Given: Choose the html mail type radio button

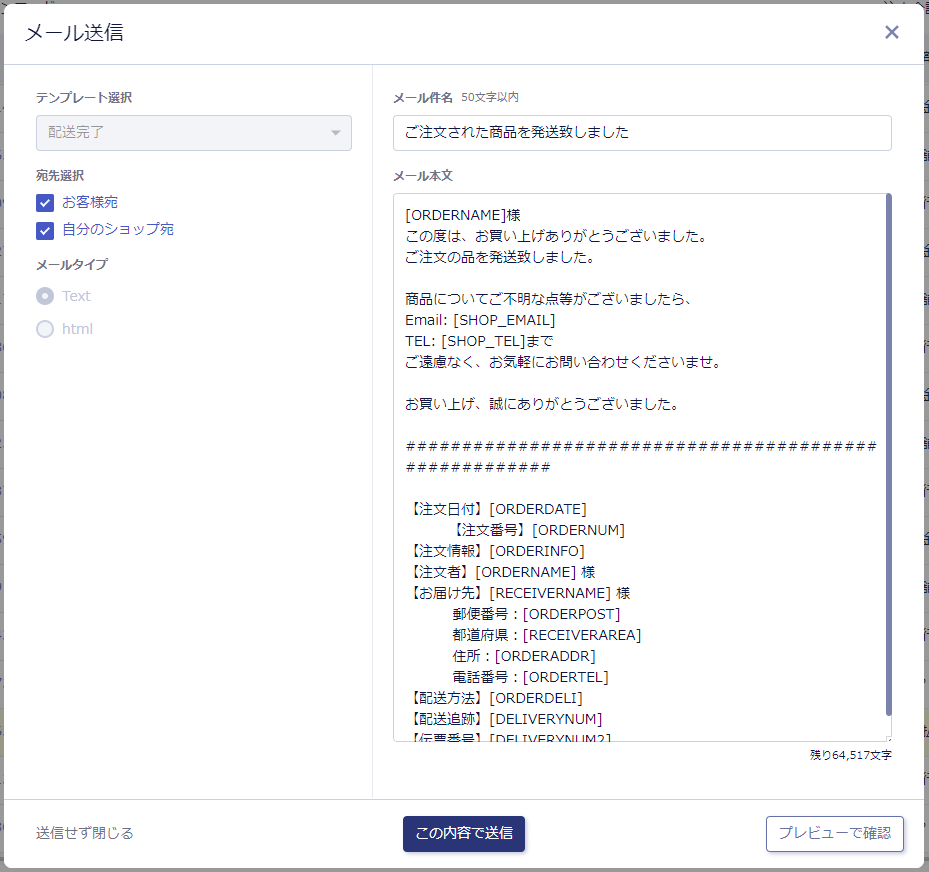Looking at the screenshot, I should tap(45, 329).
